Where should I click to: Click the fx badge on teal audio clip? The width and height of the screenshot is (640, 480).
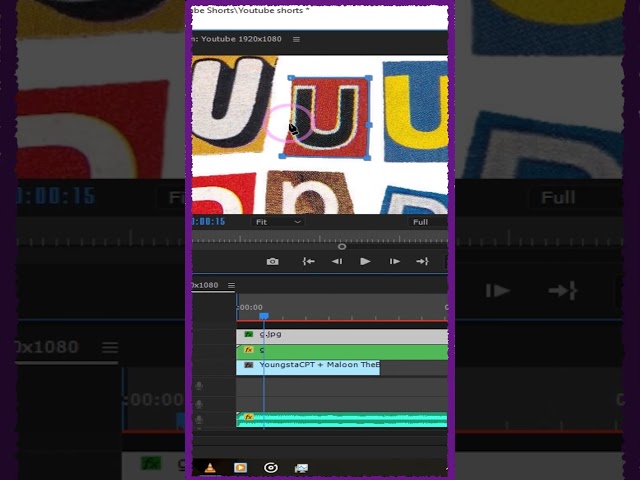coord(249,417)
